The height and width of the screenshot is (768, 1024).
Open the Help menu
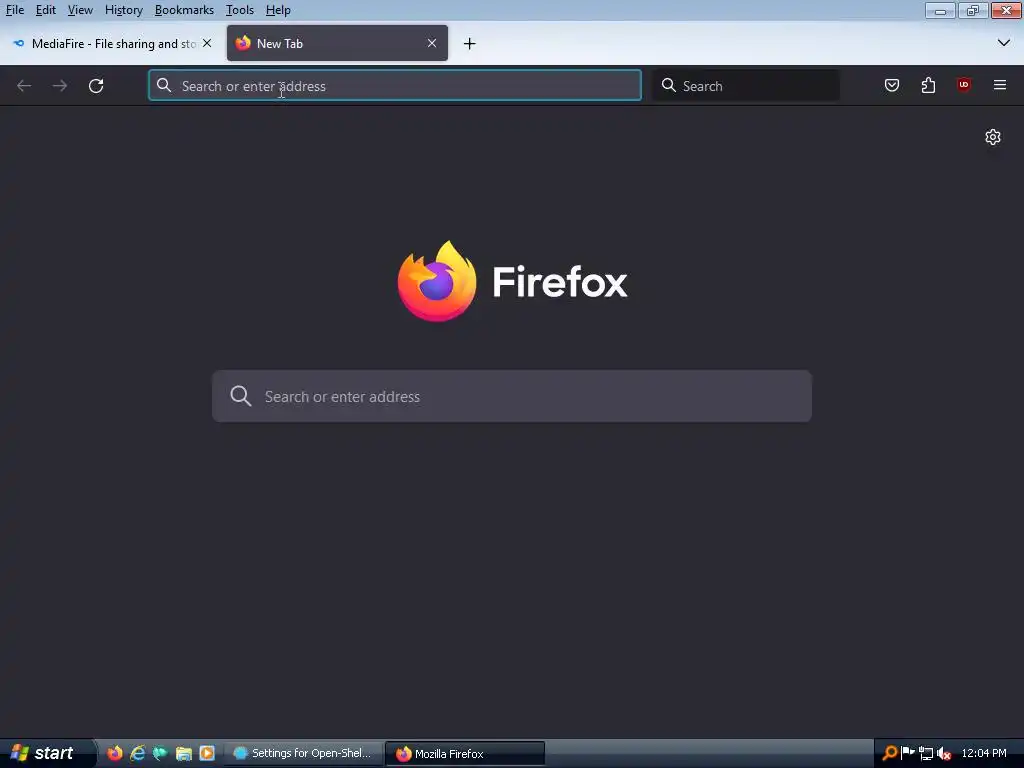278,10
